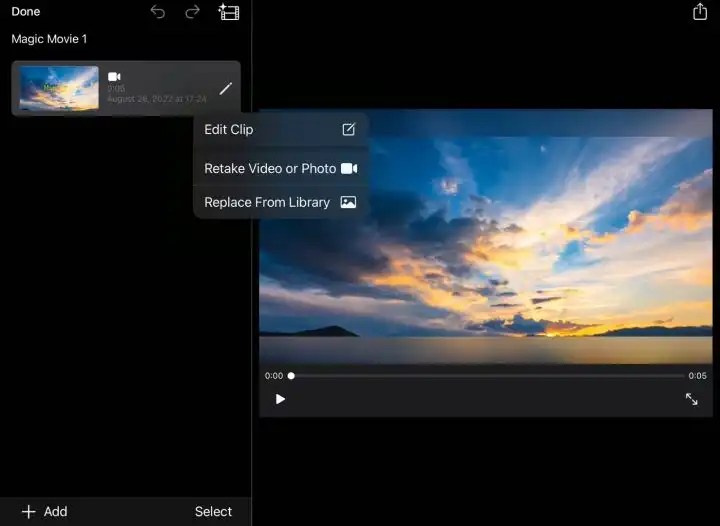Image resolution: width=720 pixels, height=526 pixels.
Task: Tap the Done button
Action: click(26, 11)
